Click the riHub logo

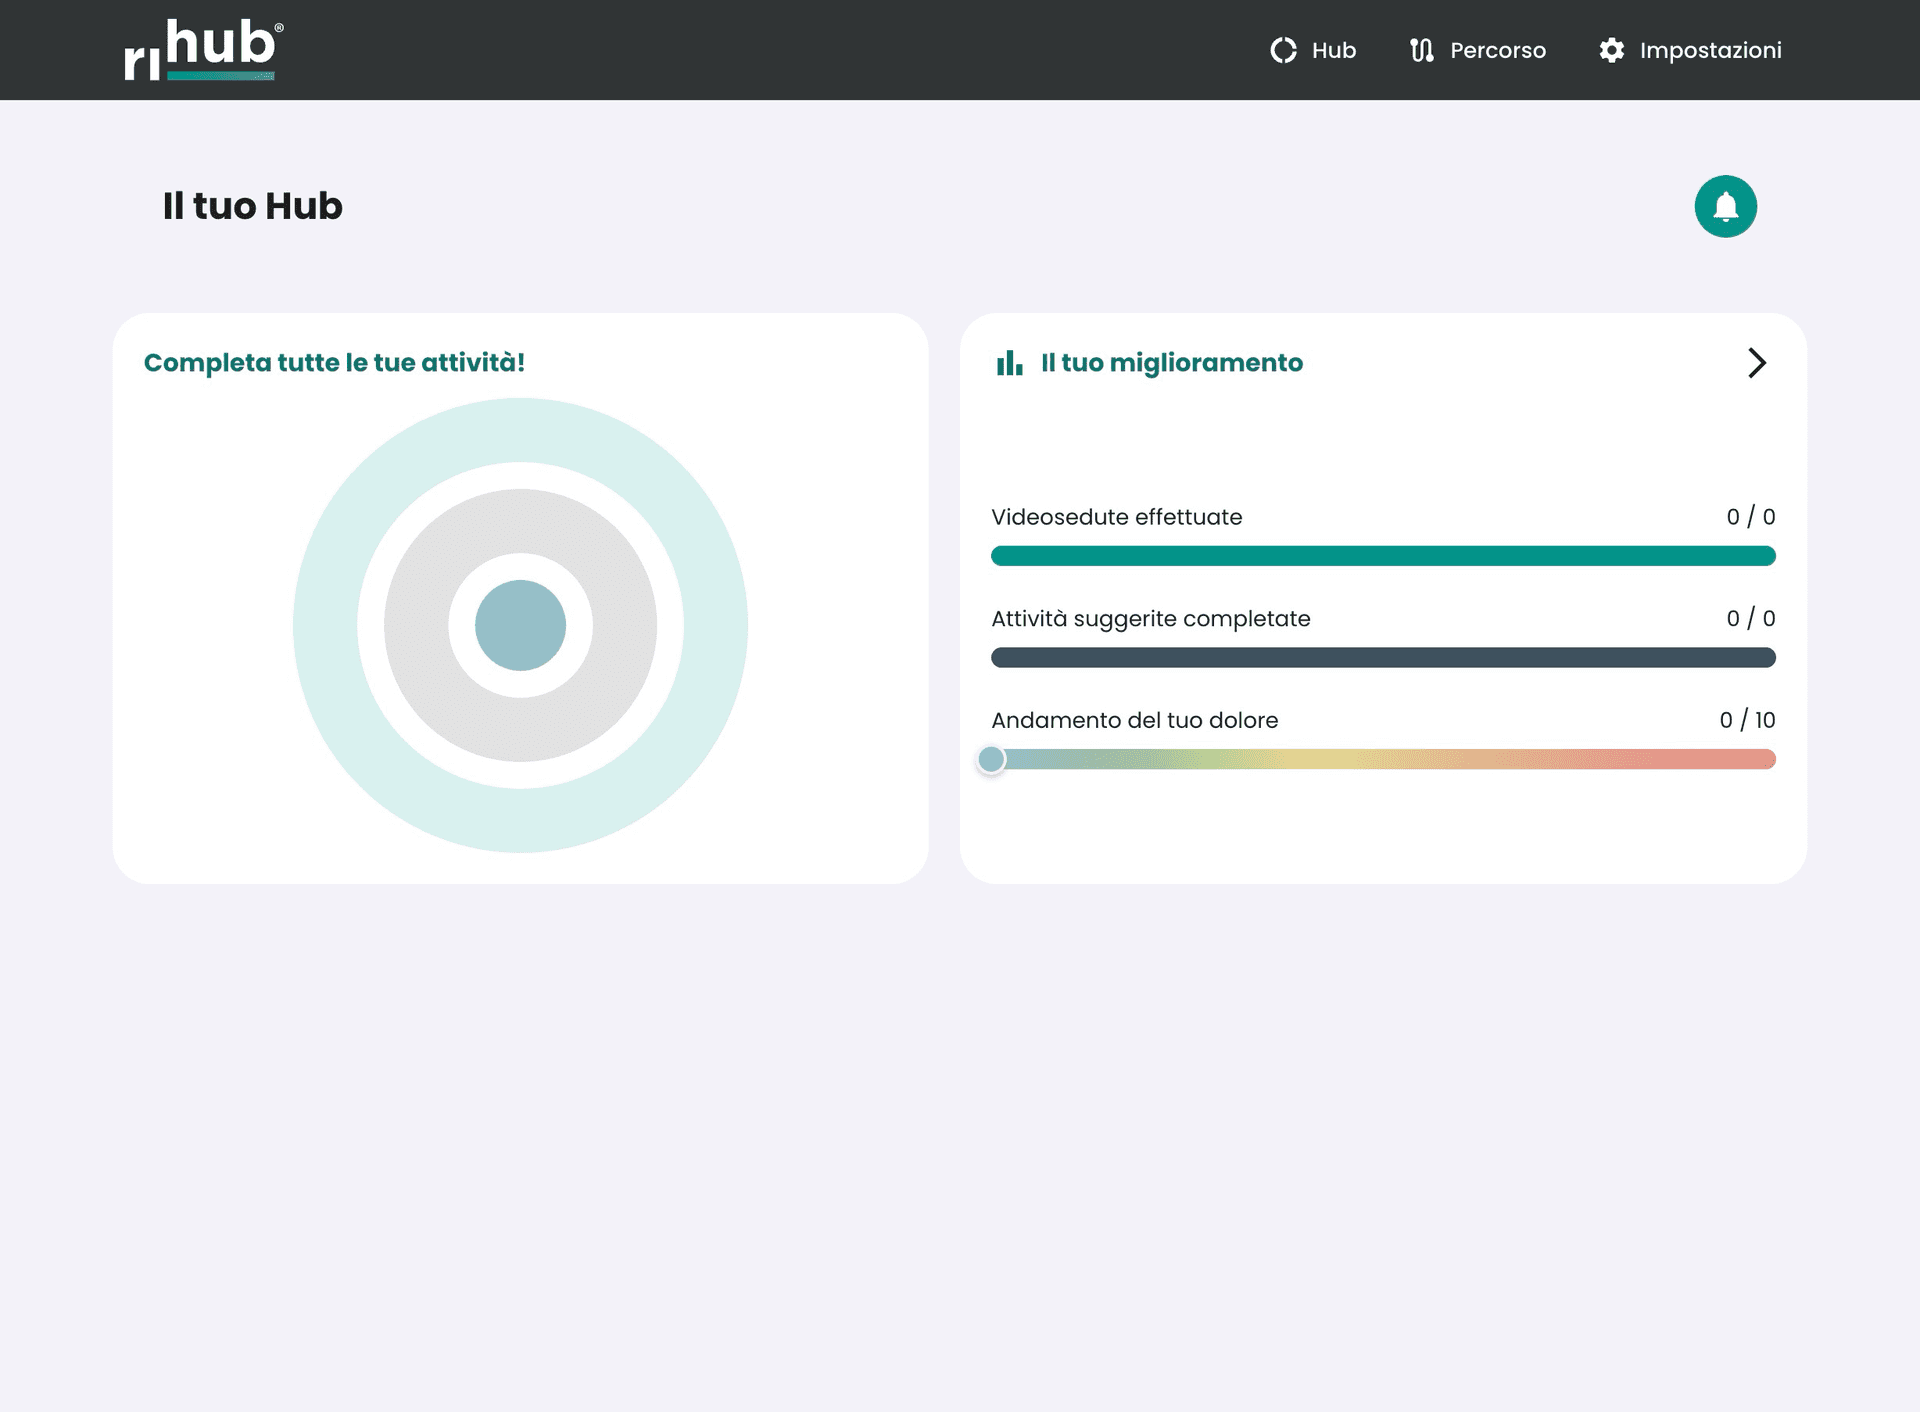tap(204, 49)
